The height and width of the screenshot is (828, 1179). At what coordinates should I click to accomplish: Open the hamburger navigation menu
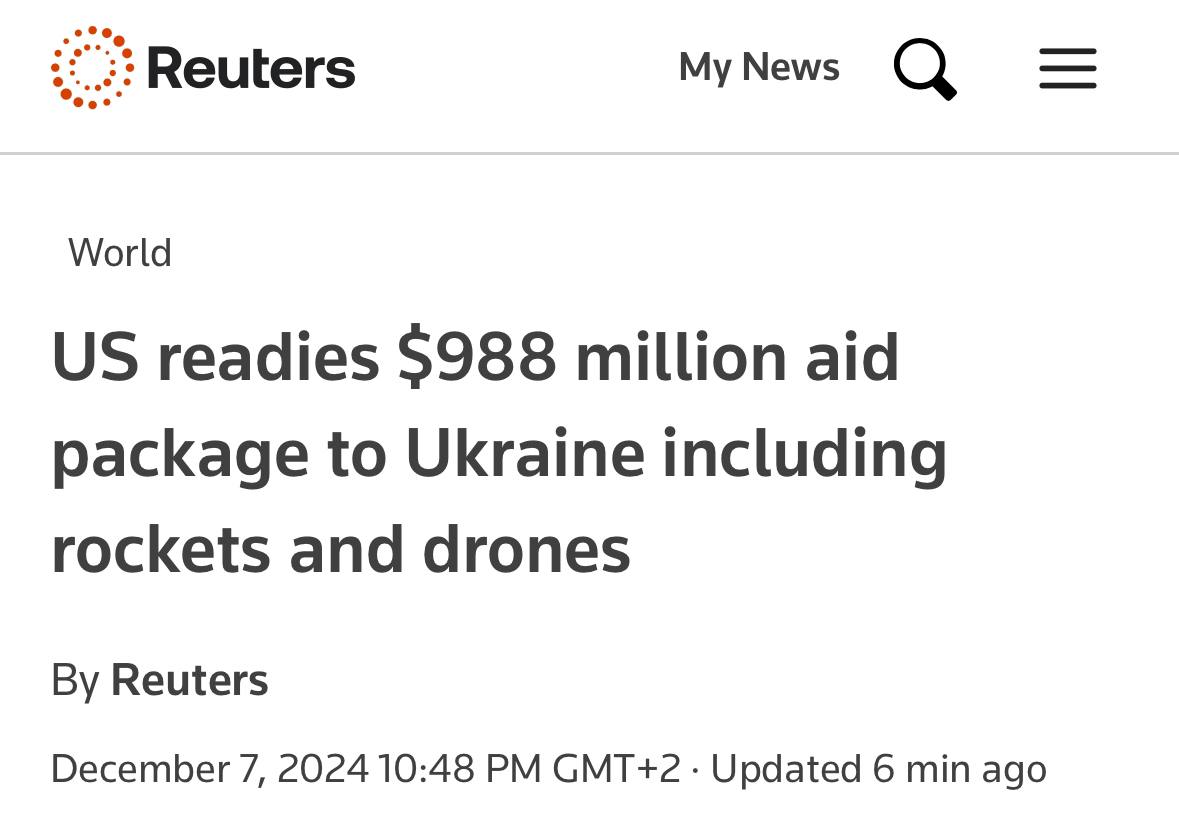(x=1067, y=69)
